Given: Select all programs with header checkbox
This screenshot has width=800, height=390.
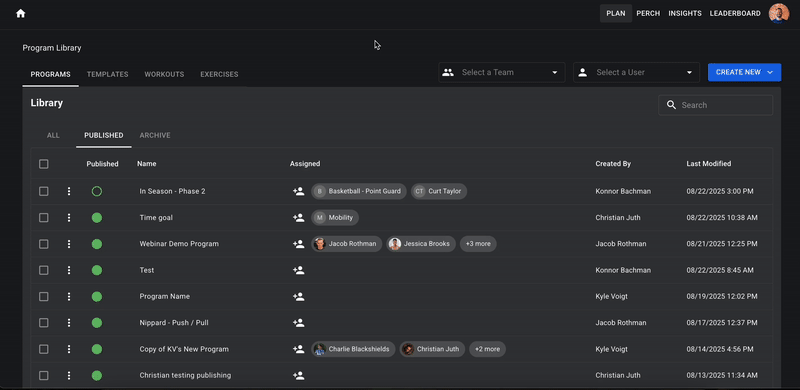Looking at the screenshot, I should coord(44,164).
